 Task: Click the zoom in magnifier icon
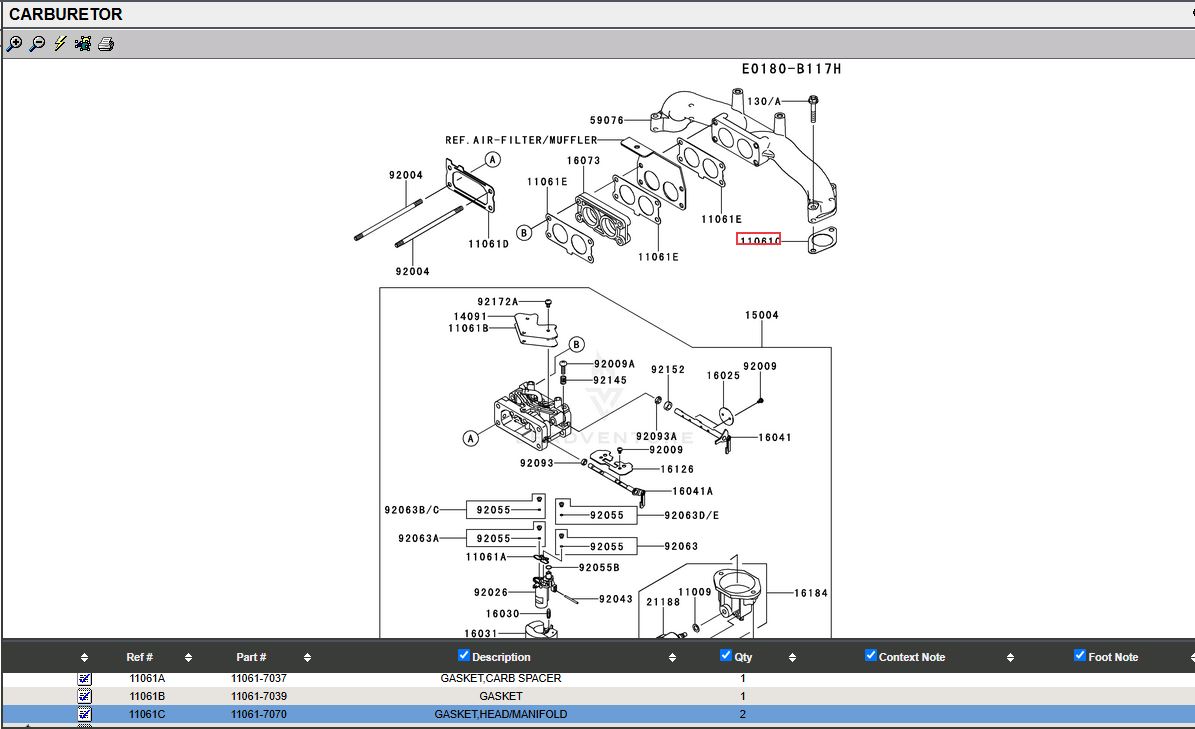tap(14, 44)
